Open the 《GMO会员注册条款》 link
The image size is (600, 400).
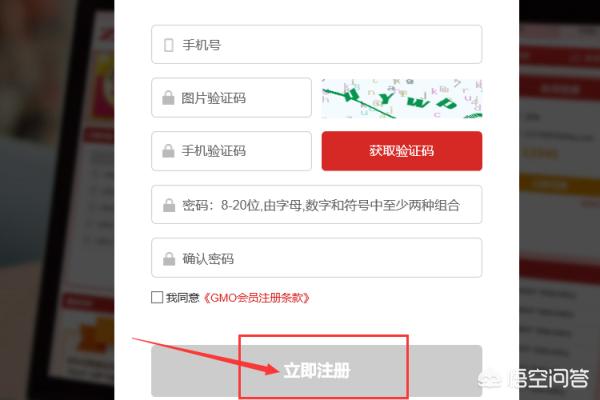click(x=256, y=297)
